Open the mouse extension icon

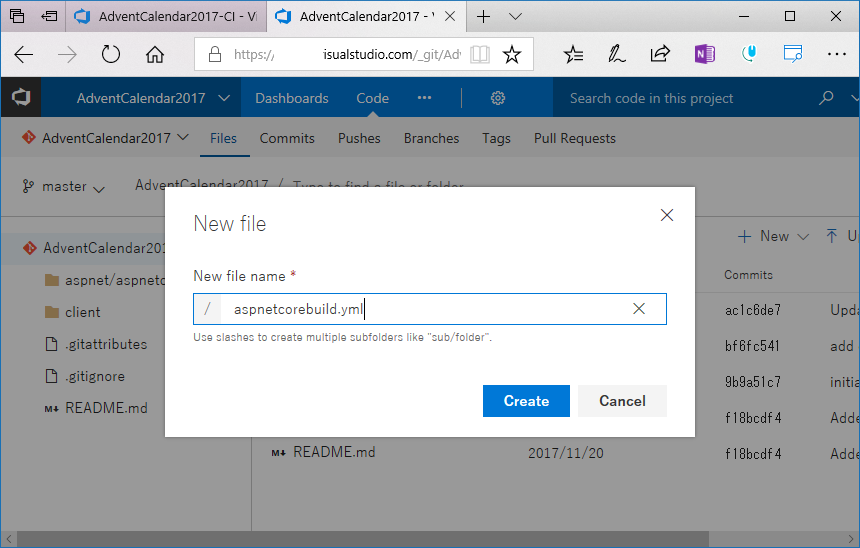(749, 54)
